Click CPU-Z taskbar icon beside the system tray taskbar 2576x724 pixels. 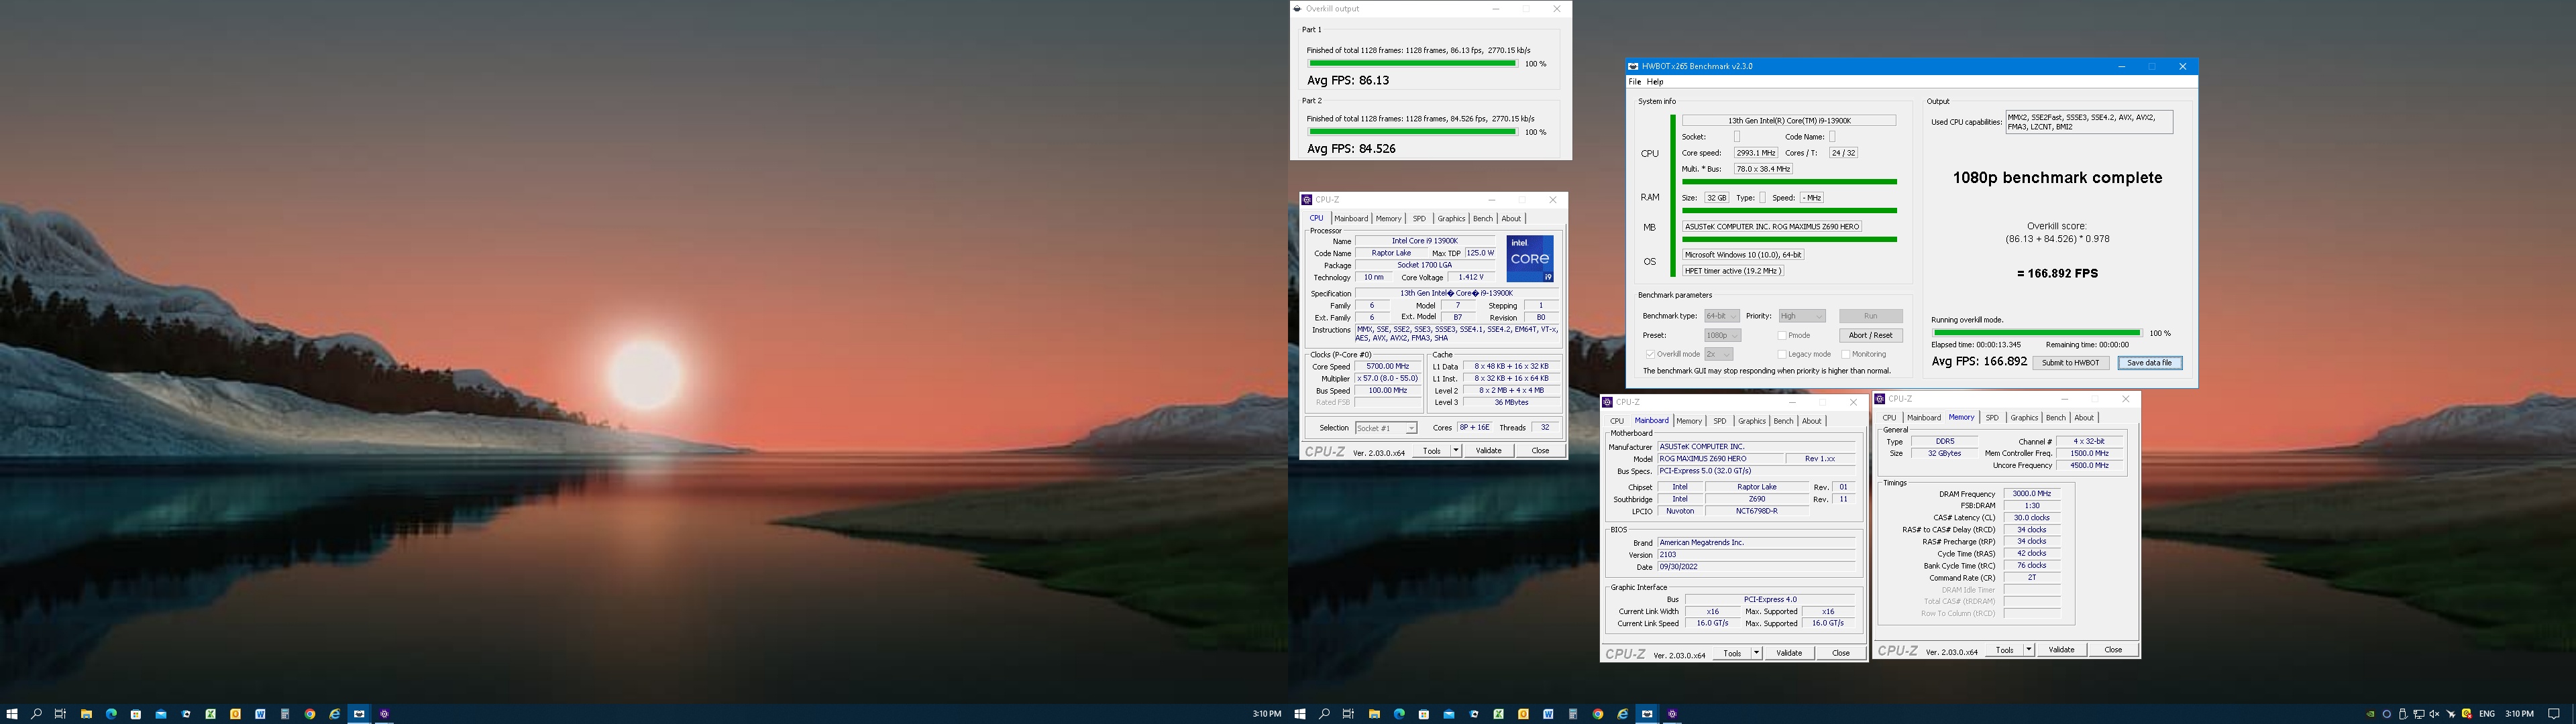[1672, 714]
